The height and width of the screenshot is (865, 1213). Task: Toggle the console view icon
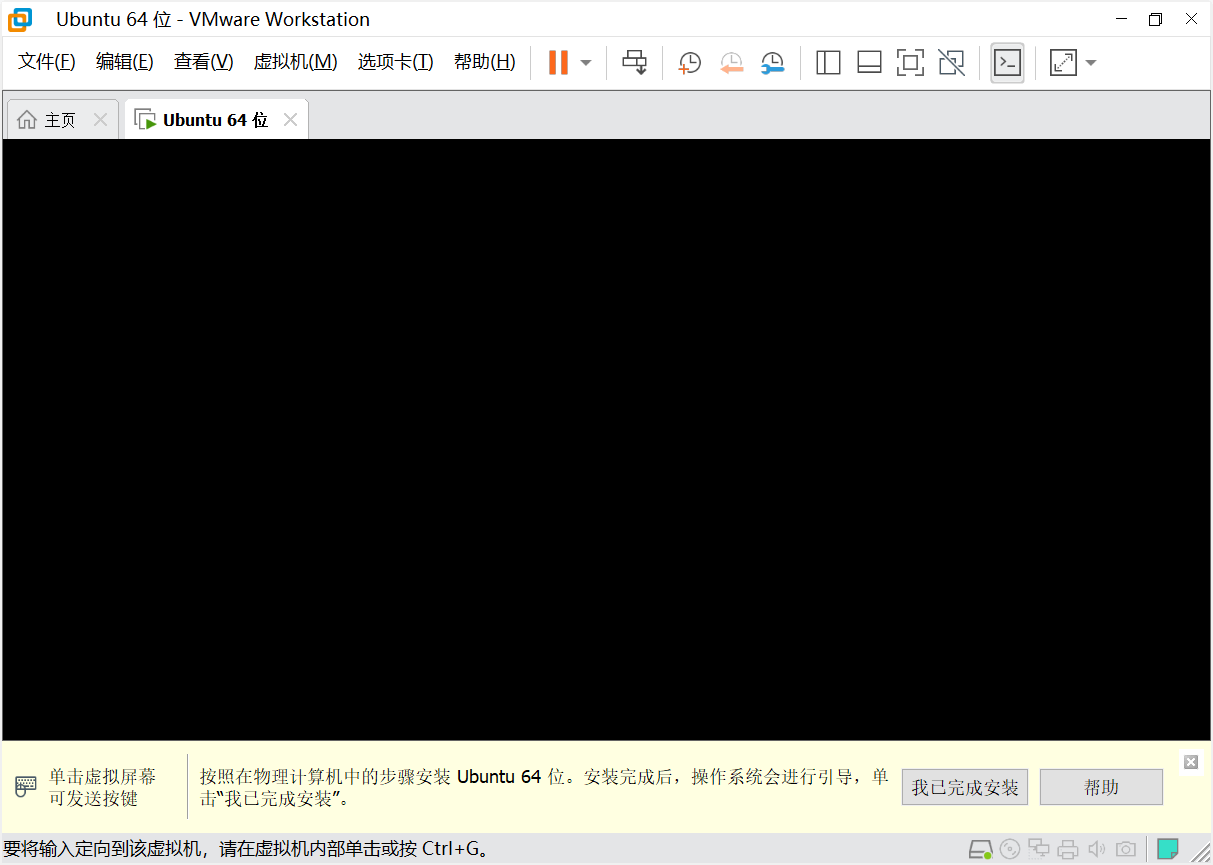click(x=1007, y=63)
